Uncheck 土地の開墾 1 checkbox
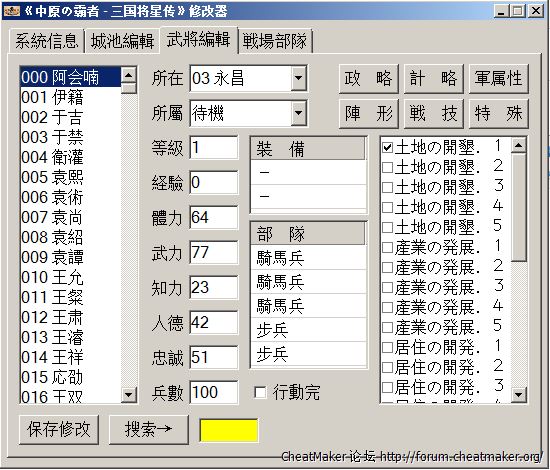Viewport: 550px width, 470px height. 387,147
